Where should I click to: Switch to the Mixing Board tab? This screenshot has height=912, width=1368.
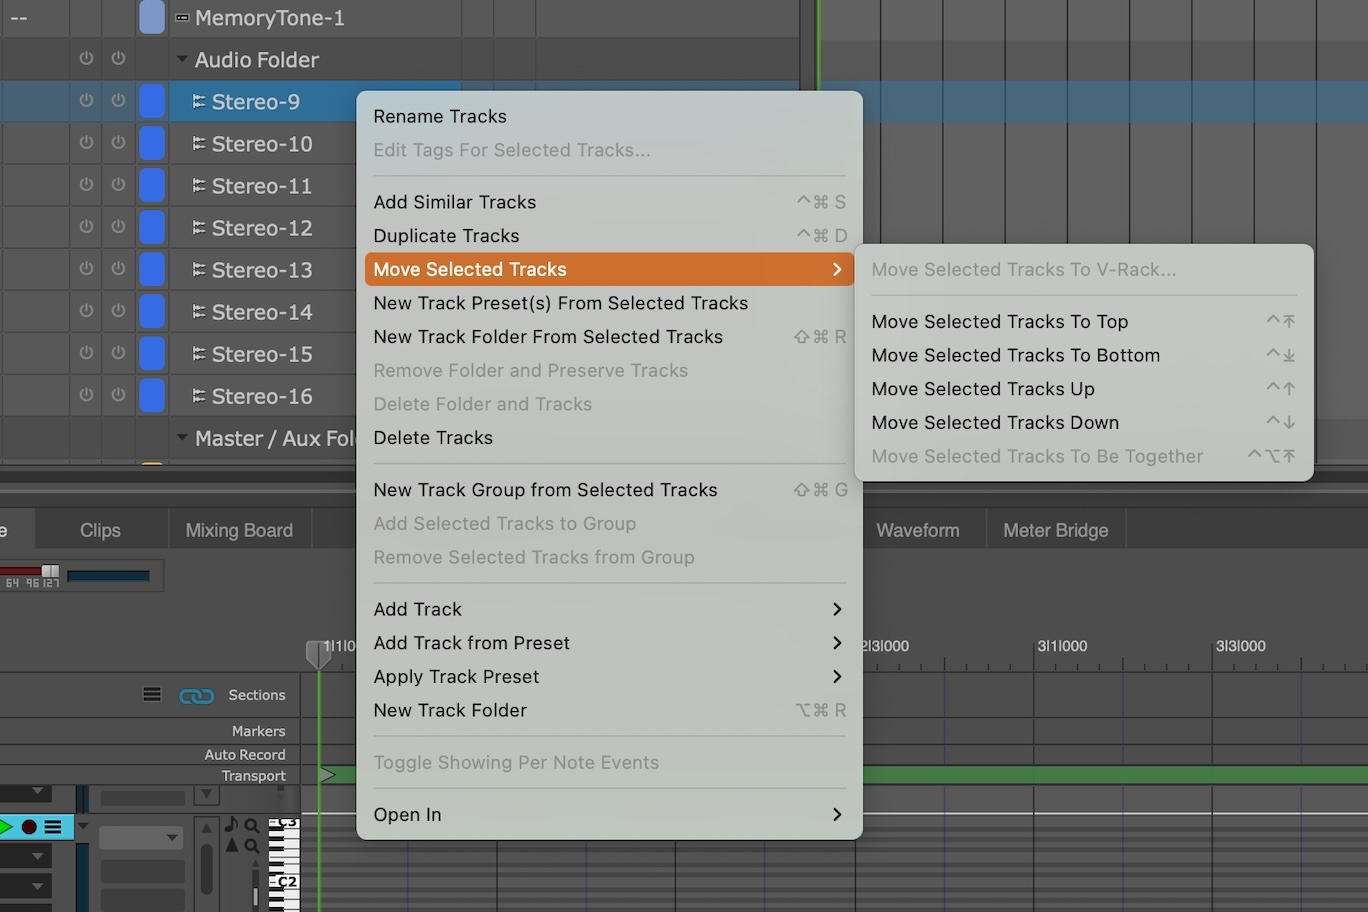click(x=239, y=530)
